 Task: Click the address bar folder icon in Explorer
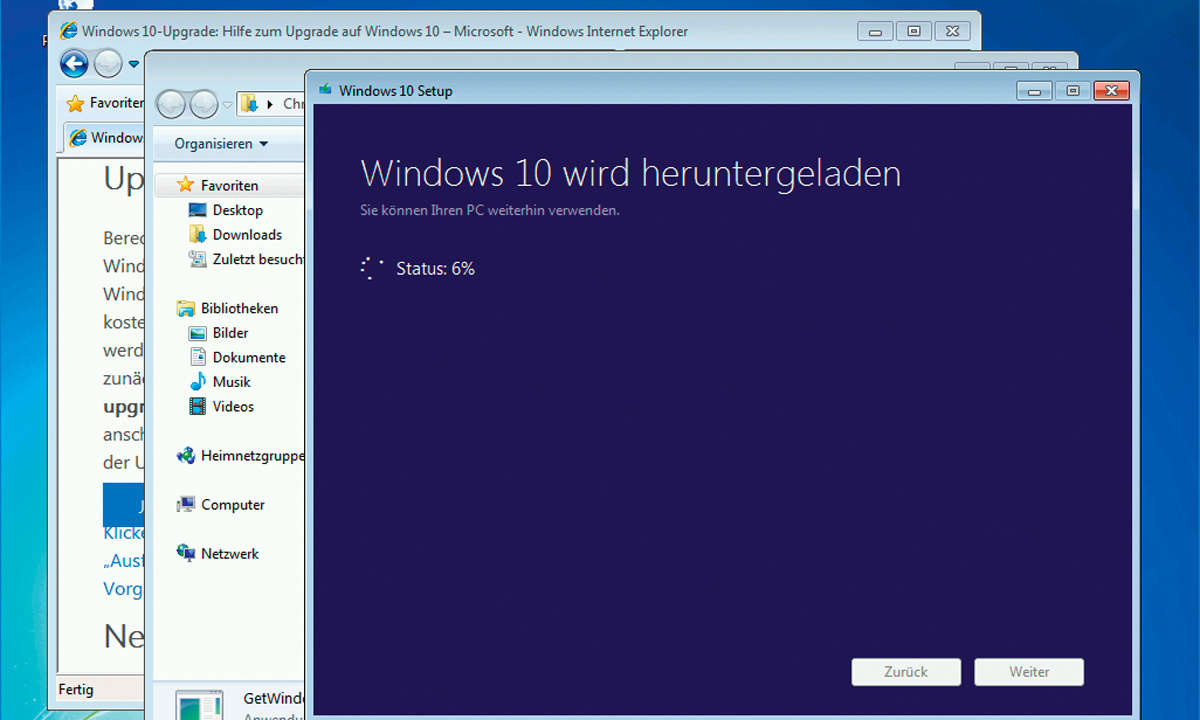250,103
